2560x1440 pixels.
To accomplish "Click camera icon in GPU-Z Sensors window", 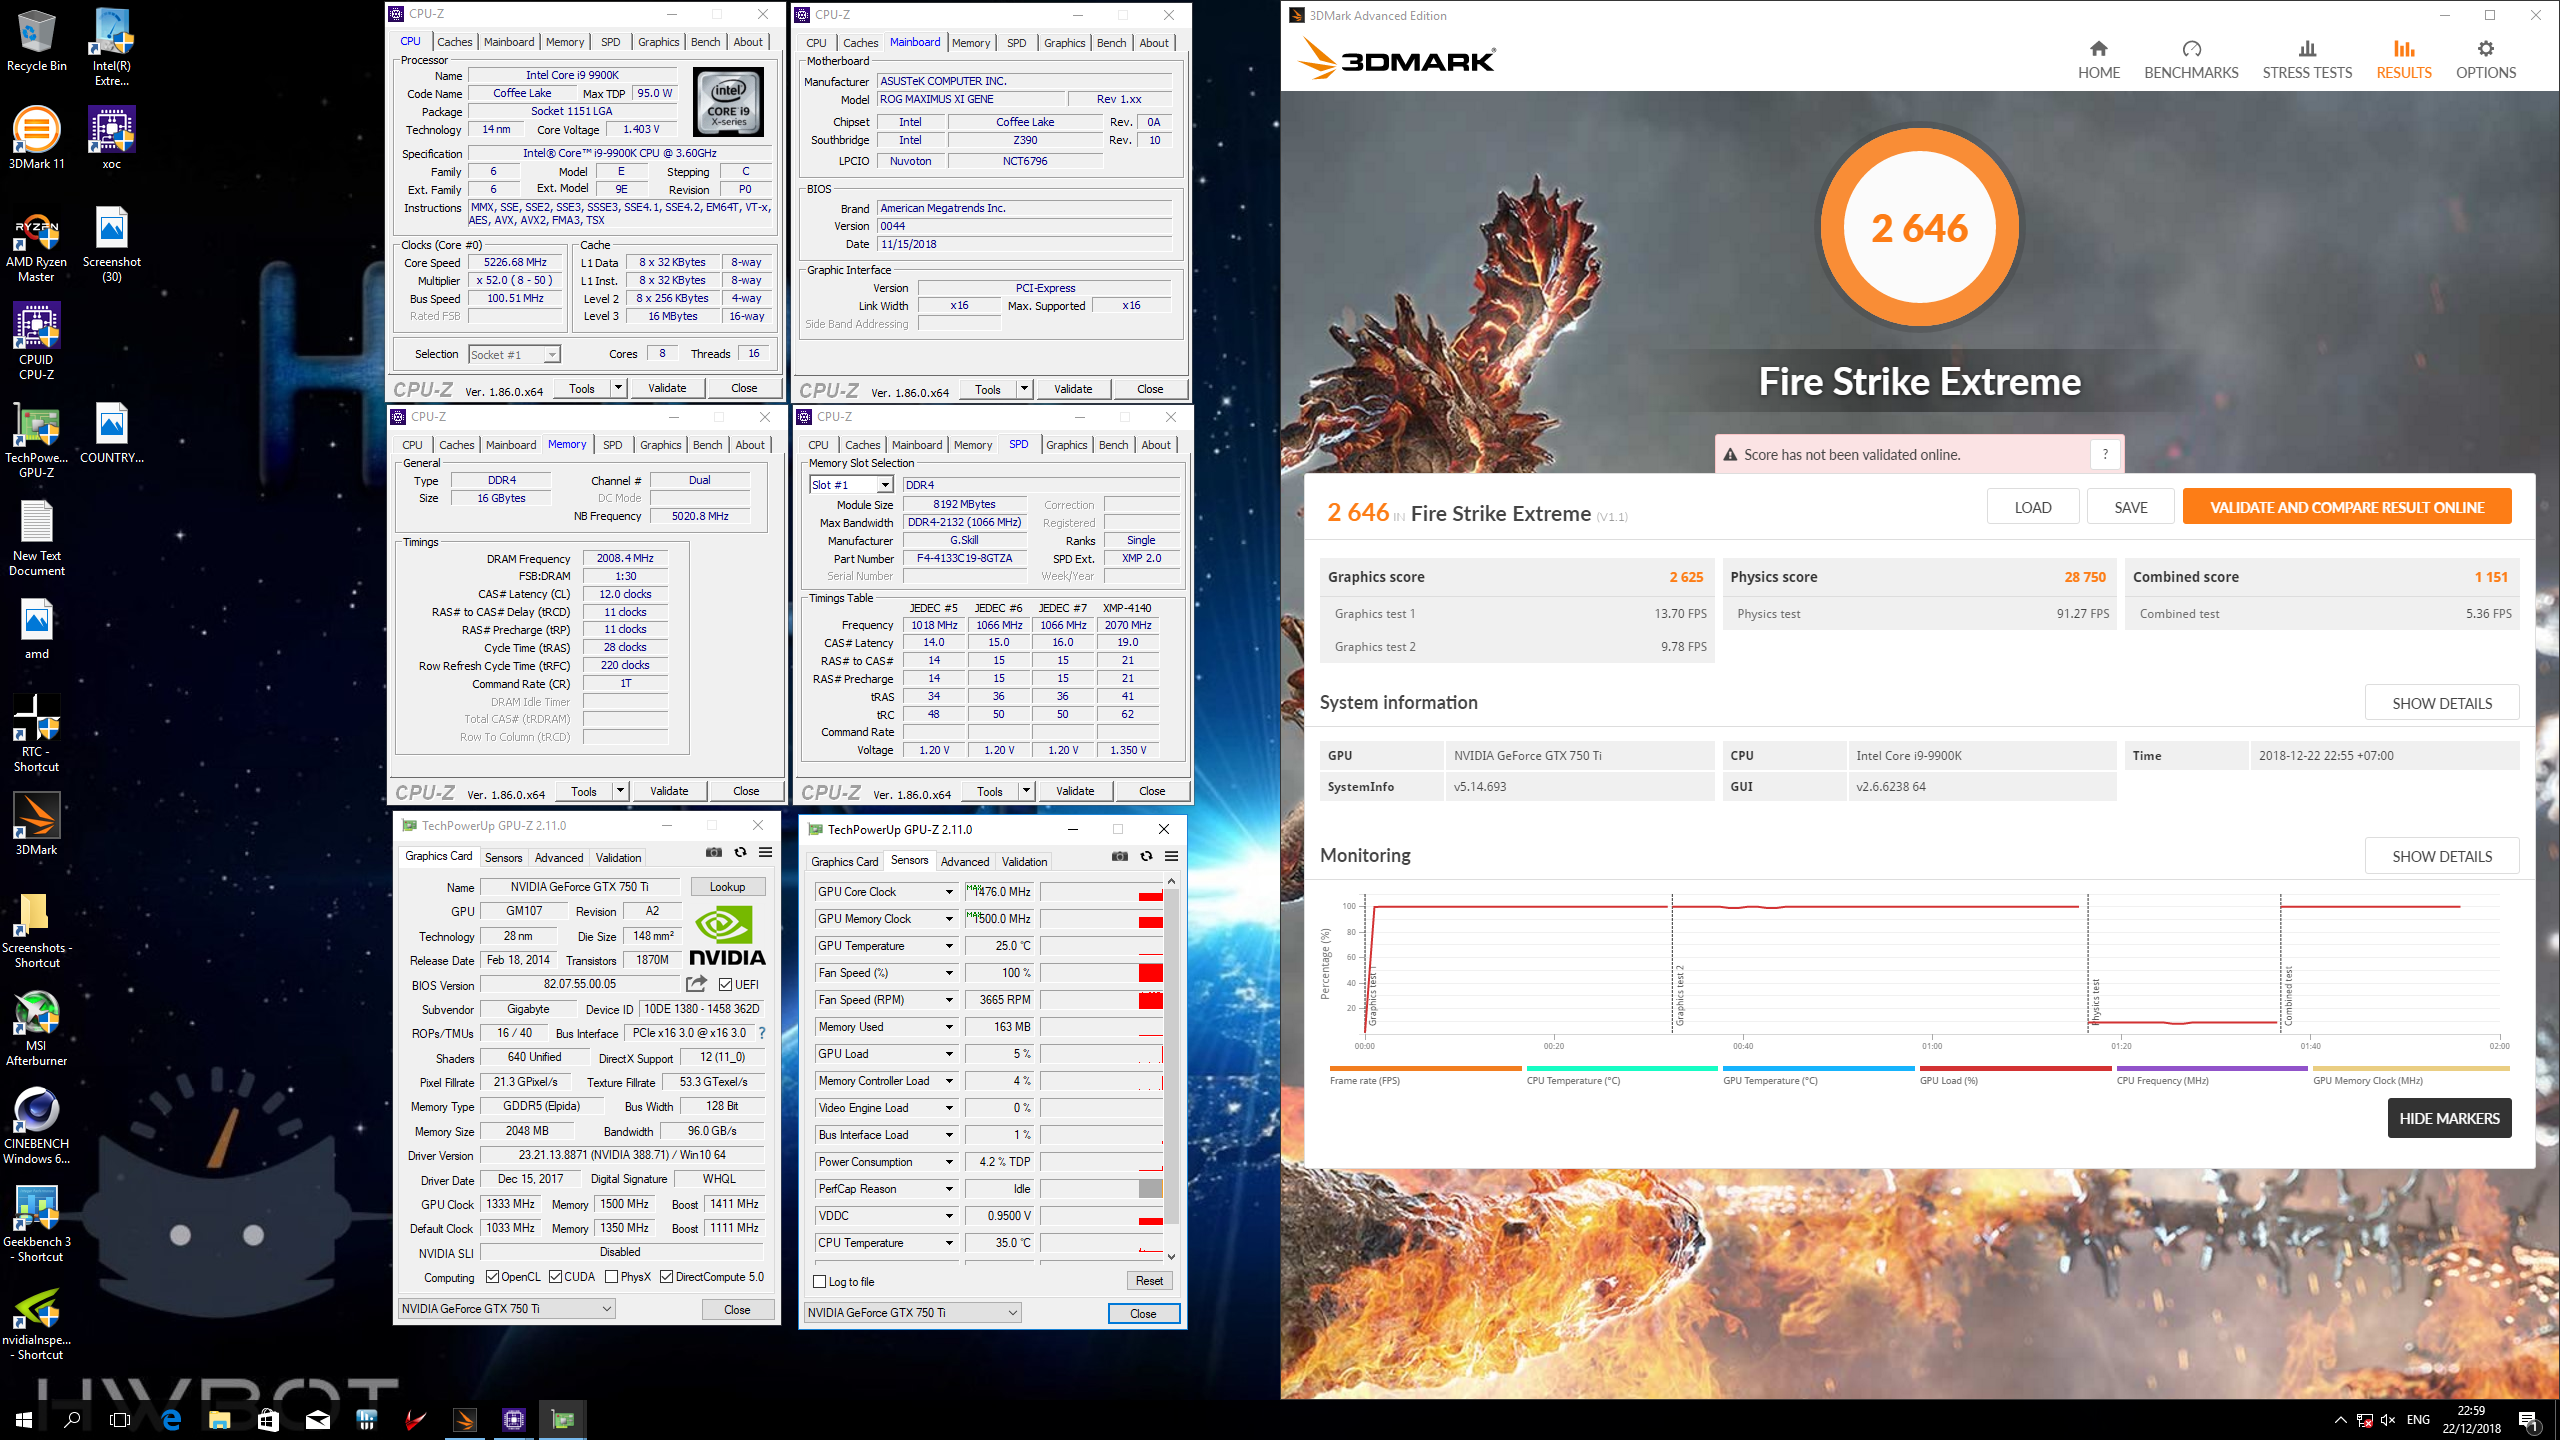I will 1120,856.
